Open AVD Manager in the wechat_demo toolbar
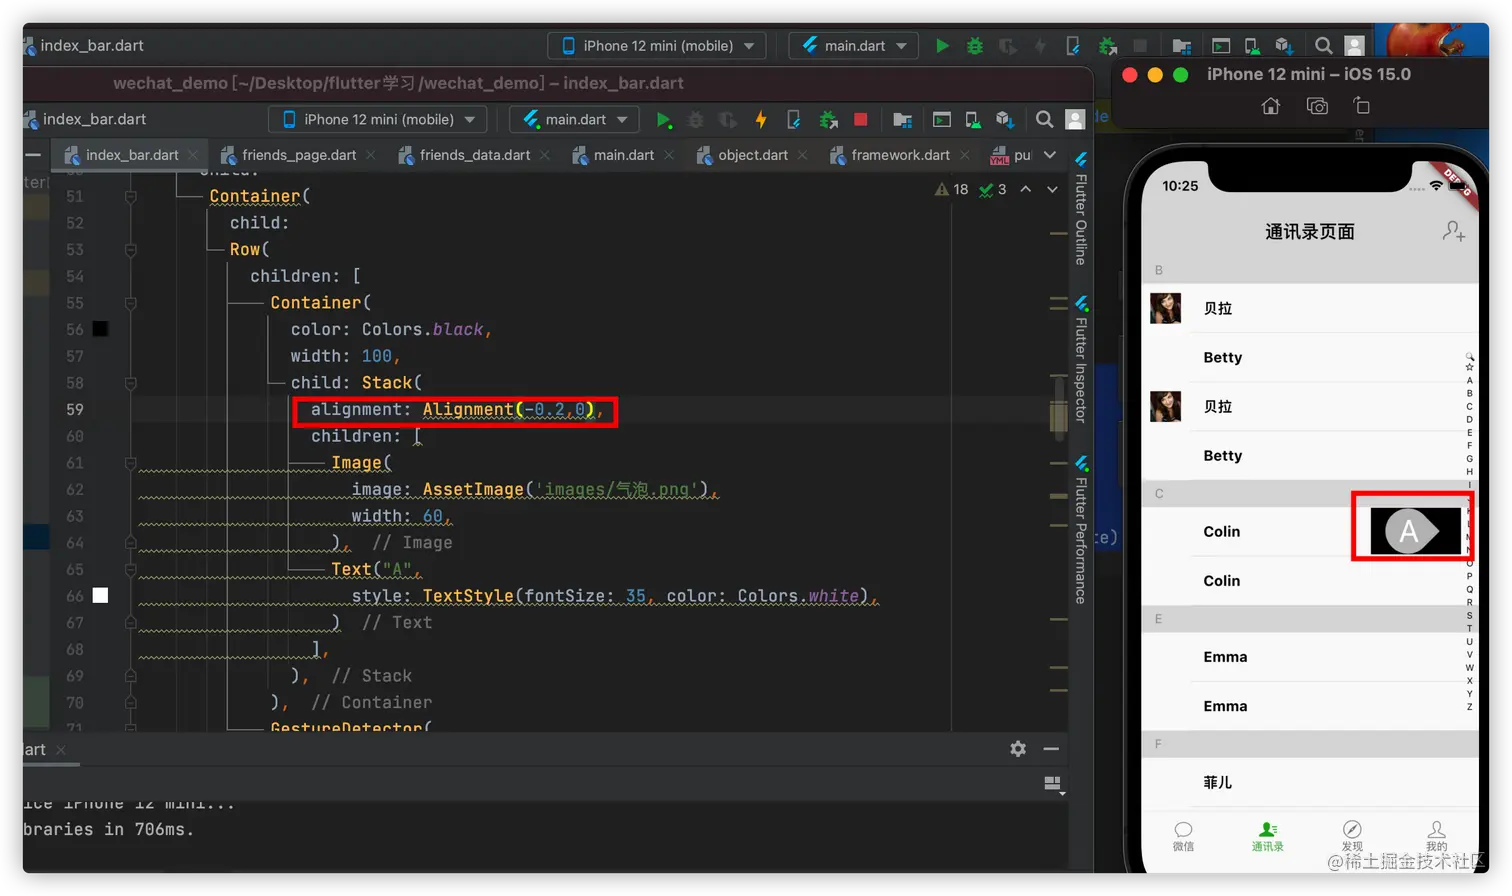Image resolution: width=1512 pixels, height=896 pixels. (x=973, y=120)
